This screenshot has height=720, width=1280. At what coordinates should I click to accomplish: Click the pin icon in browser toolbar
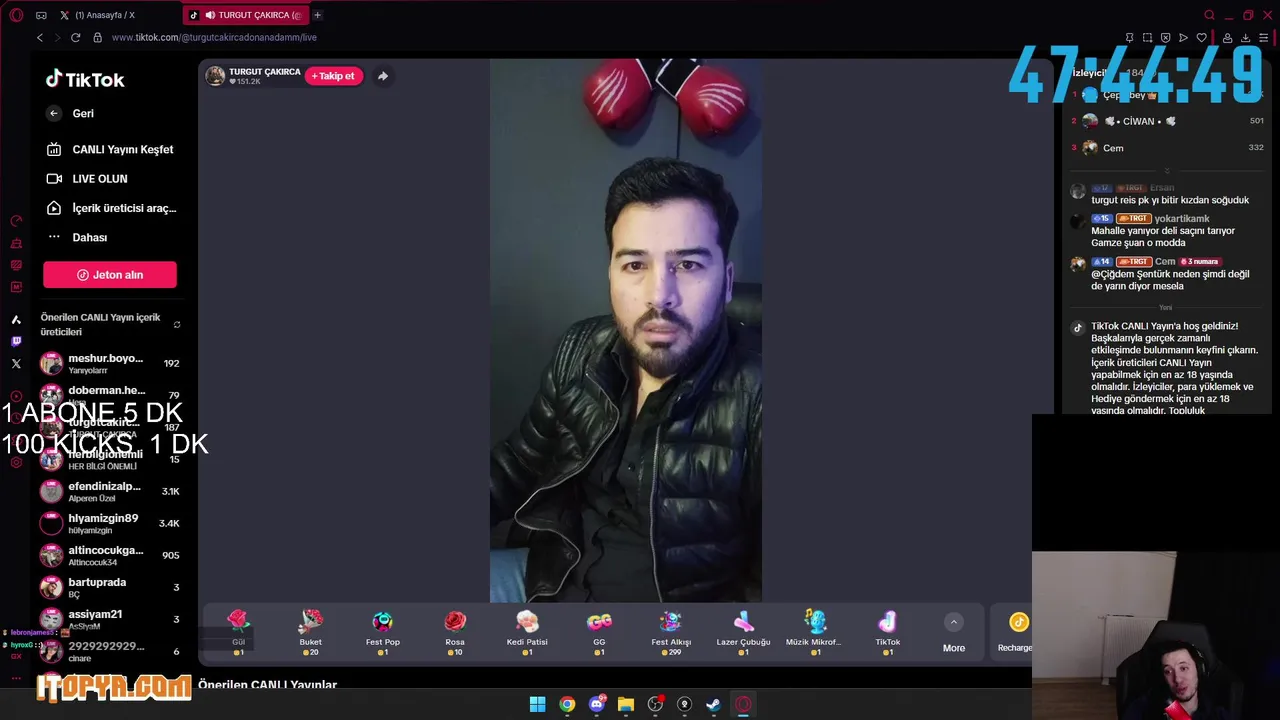pyautogui.click(x=1129, y=38)
